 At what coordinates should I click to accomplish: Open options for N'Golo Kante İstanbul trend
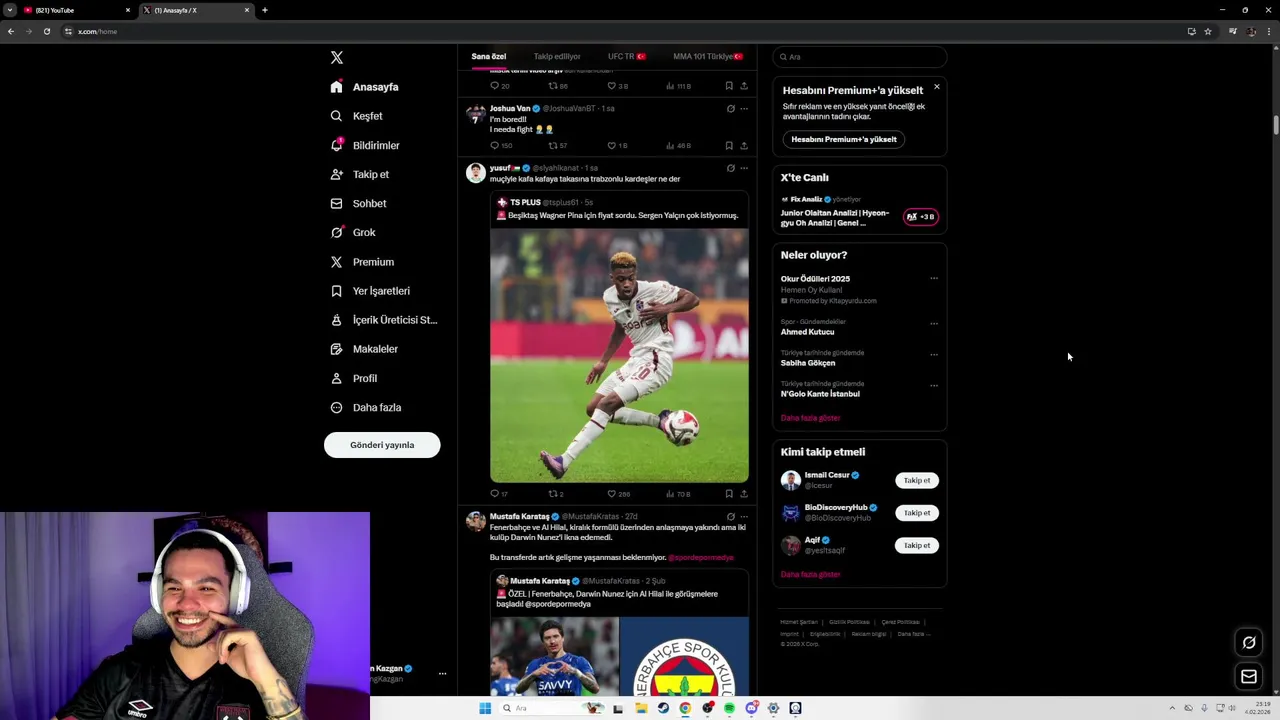934,386
